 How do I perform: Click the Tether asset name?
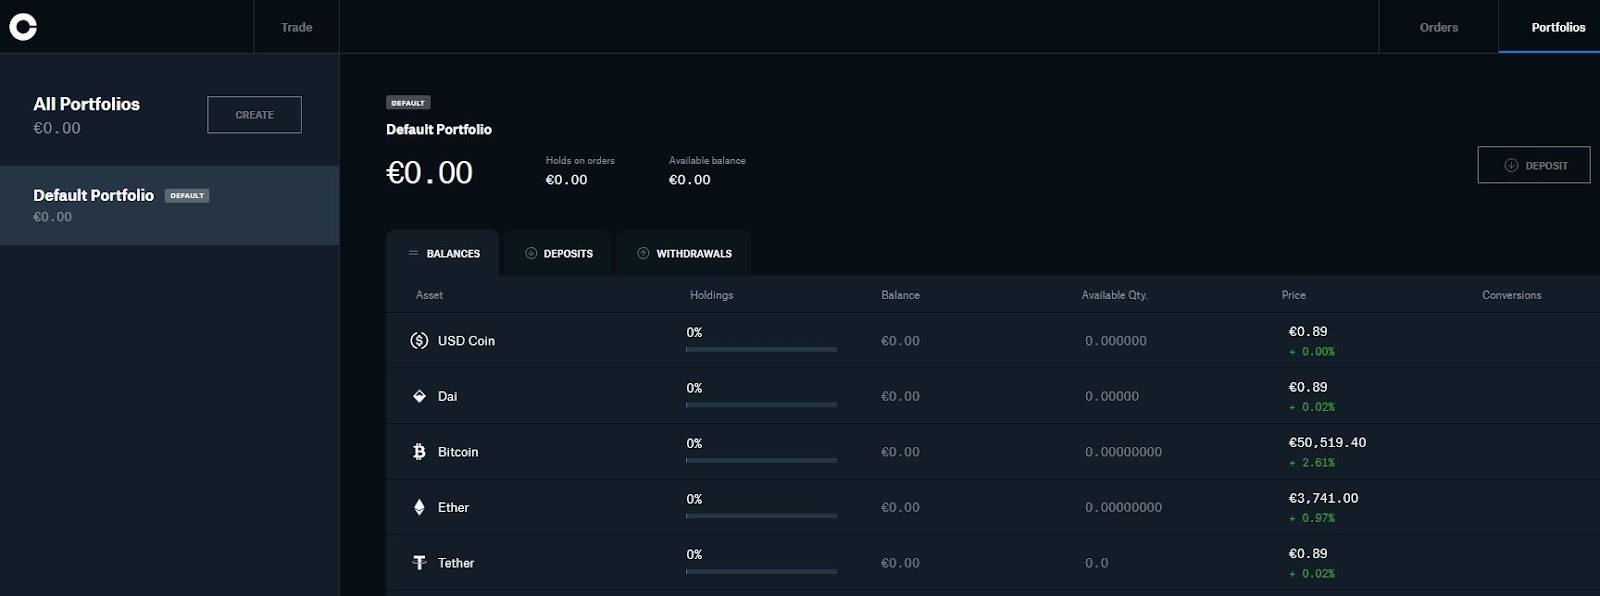456,563
